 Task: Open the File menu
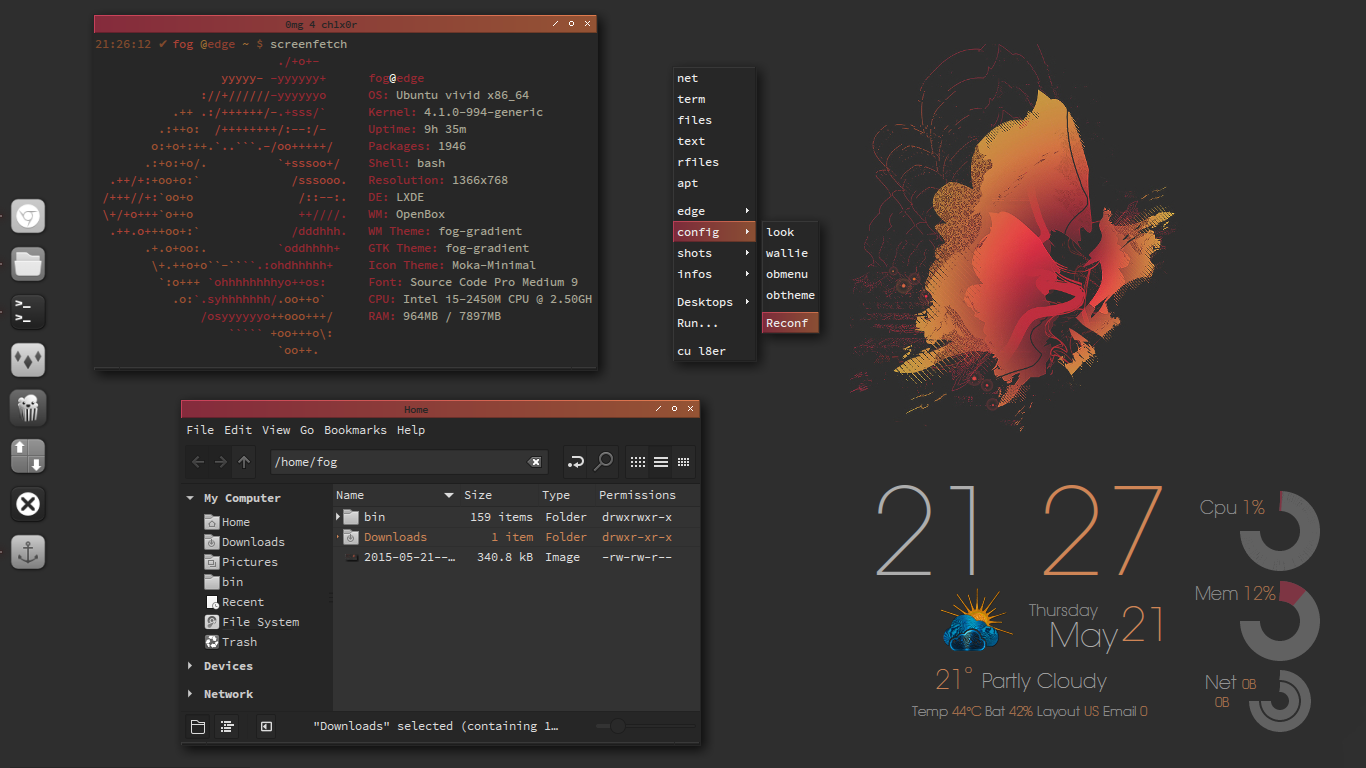tap(200, 430)
